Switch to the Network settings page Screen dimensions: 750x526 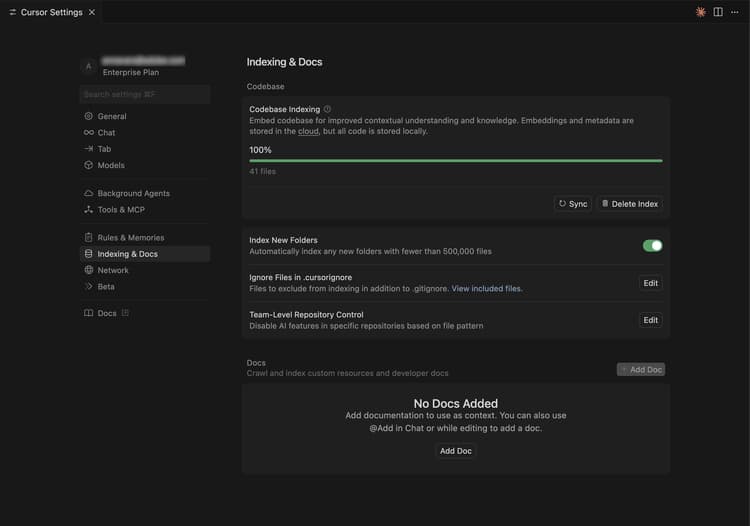coord(145,270)
